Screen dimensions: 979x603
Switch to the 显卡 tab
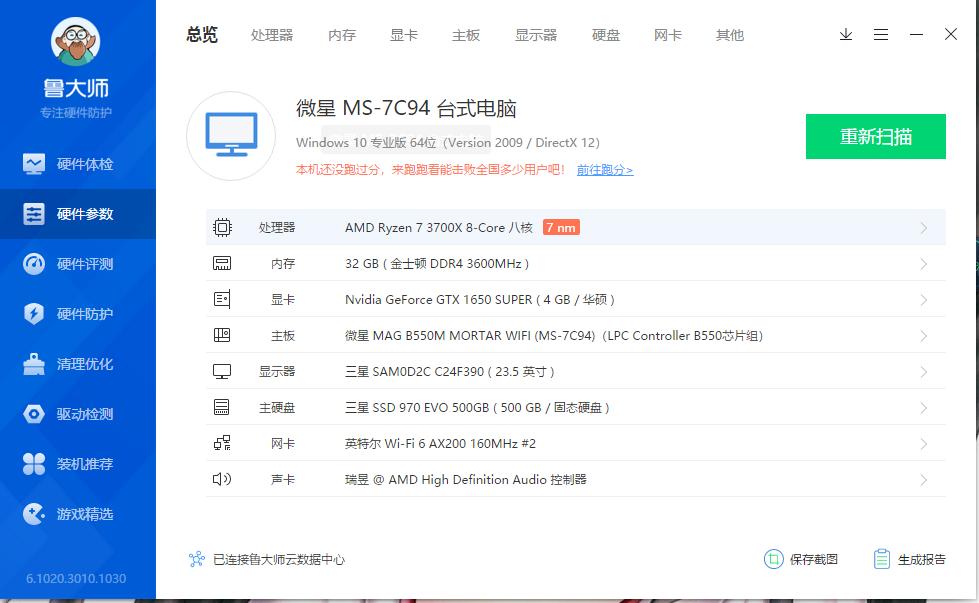tap(404, 35)
